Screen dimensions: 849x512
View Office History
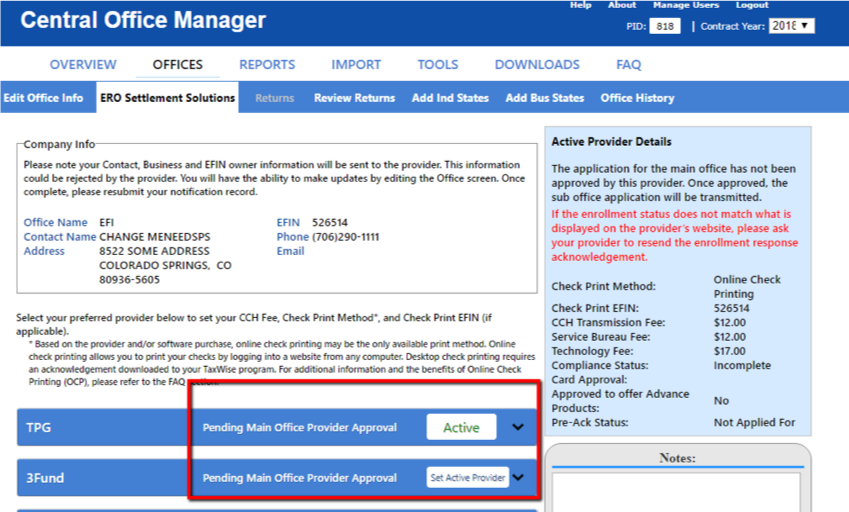637,98
